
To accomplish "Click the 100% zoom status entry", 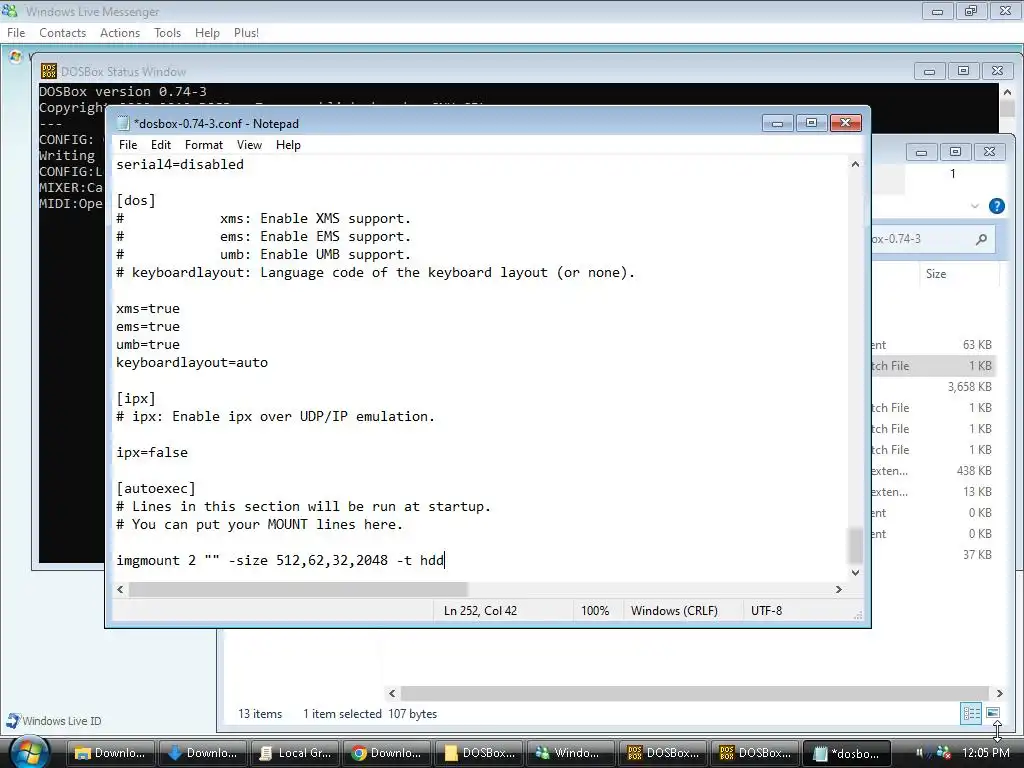I will pos(595,611).
